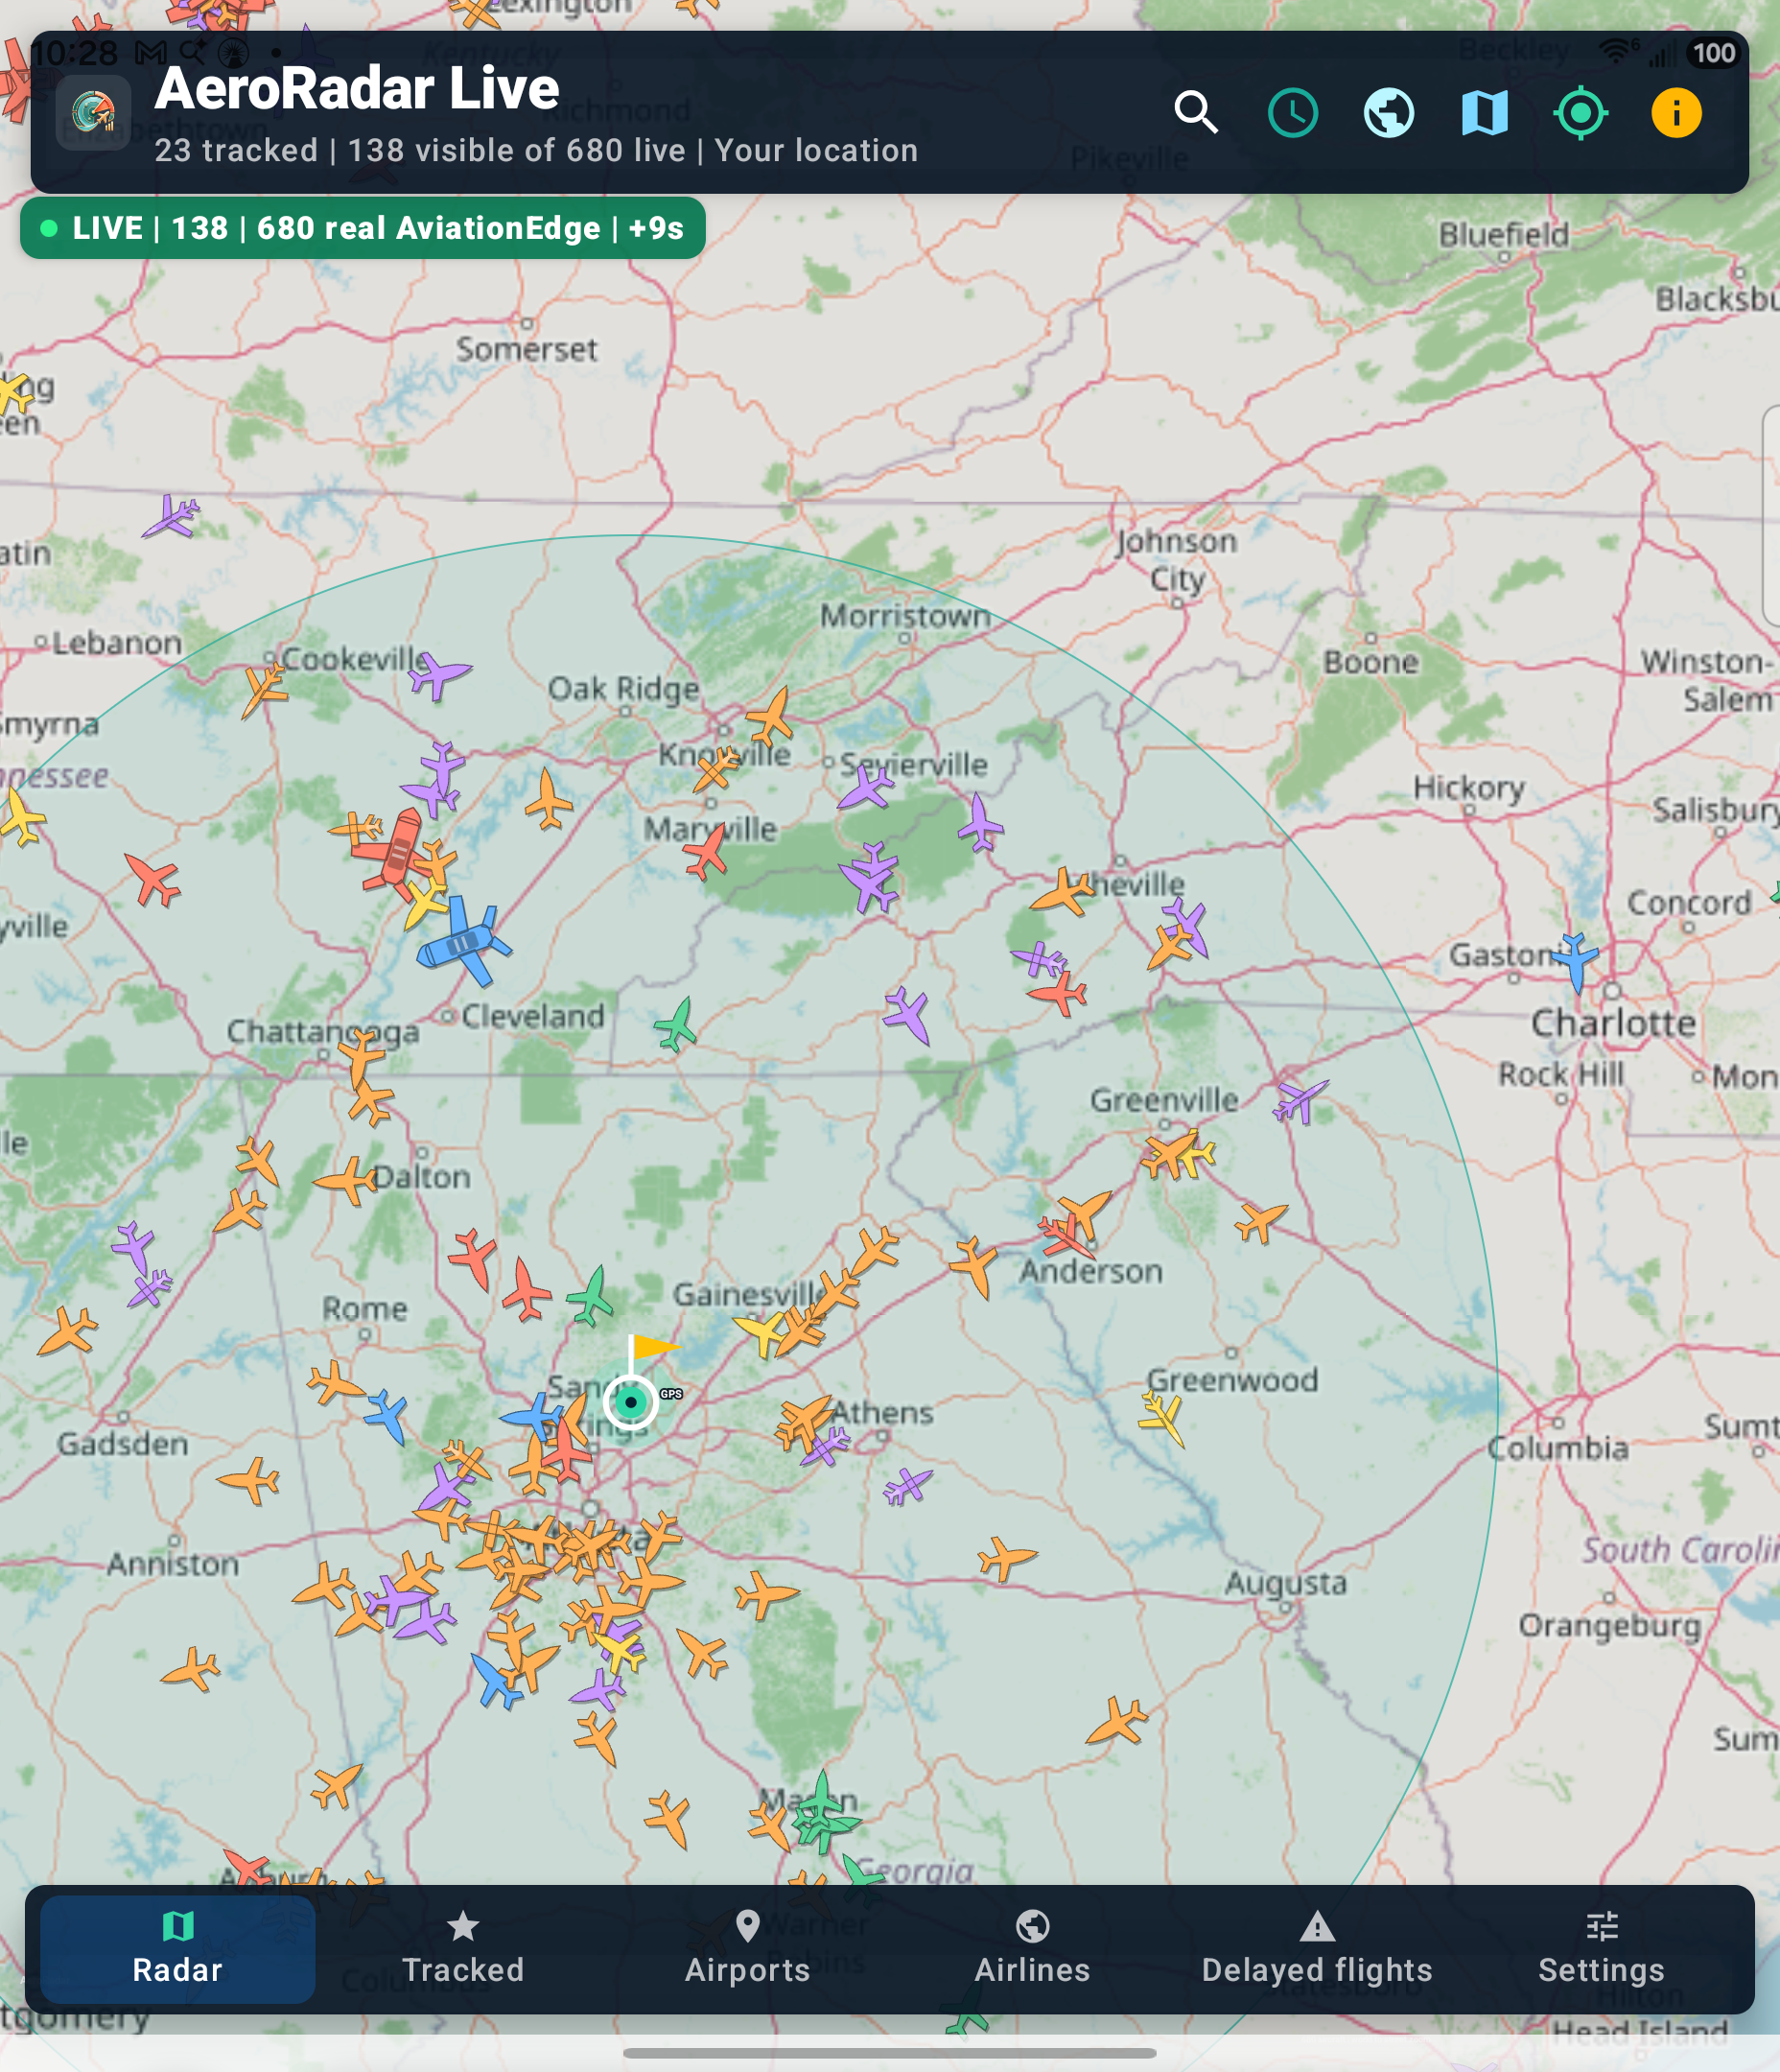Image resolution: width=1780 pixels, height=2072 pixels.
Task: Switch to the Tracked tab
Action: 463,1949
